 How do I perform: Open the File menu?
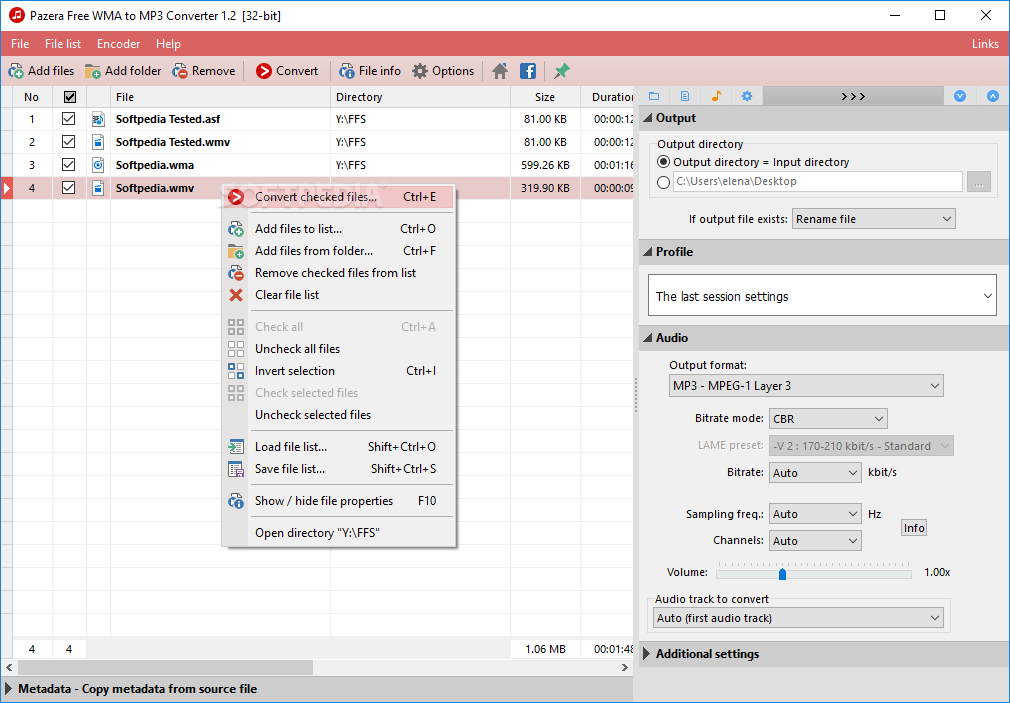click(20, 44)
